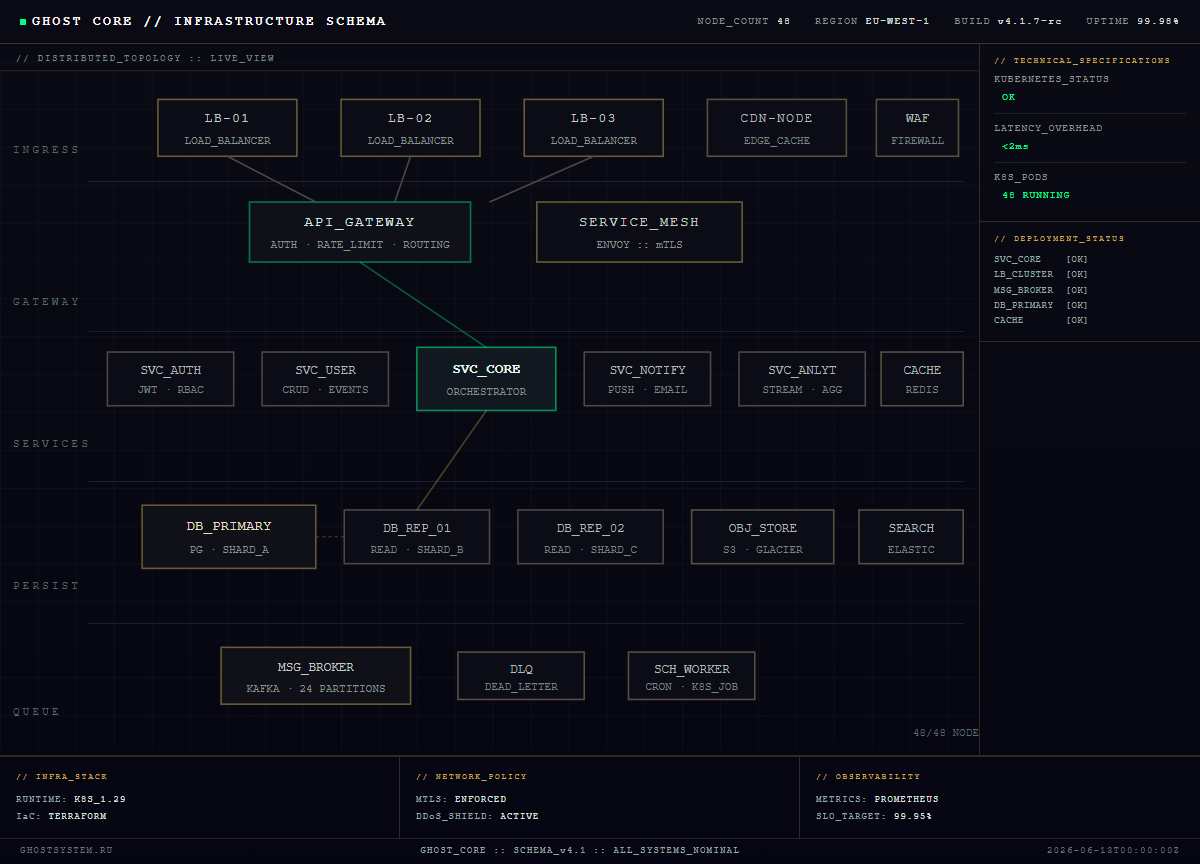The image size is (1200, 864).
Task: Select the DLQ dead letter node
Action: pos(521,676)
